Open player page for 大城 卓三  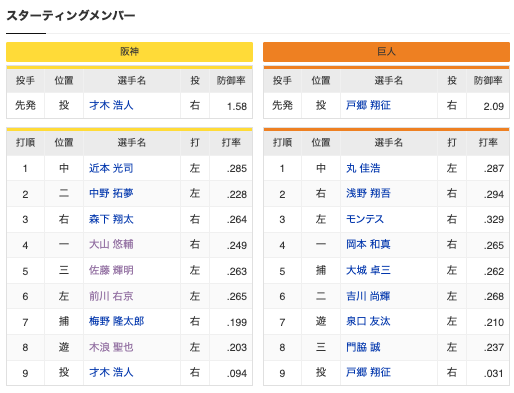click(x=368, y=270)
